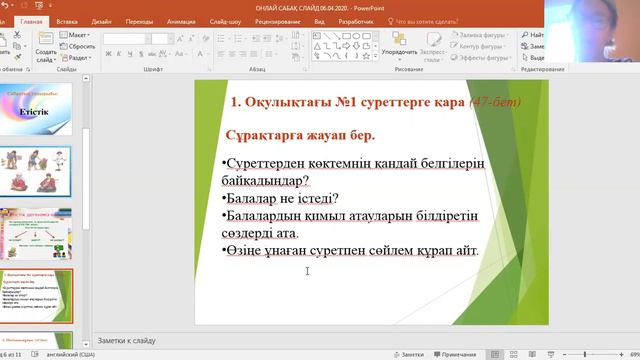The width and height of the screenshot is (640, 360).
Task: Select the five-point star shape
Action: (x=366, y=56)
